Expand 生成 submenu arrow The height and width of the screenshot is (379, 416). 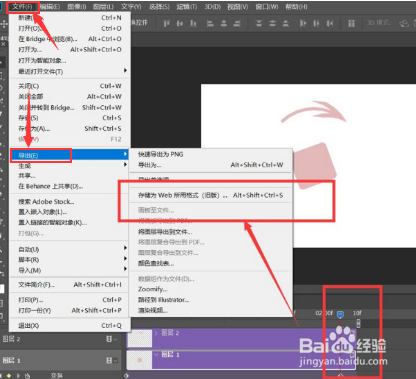pos(125,164)
